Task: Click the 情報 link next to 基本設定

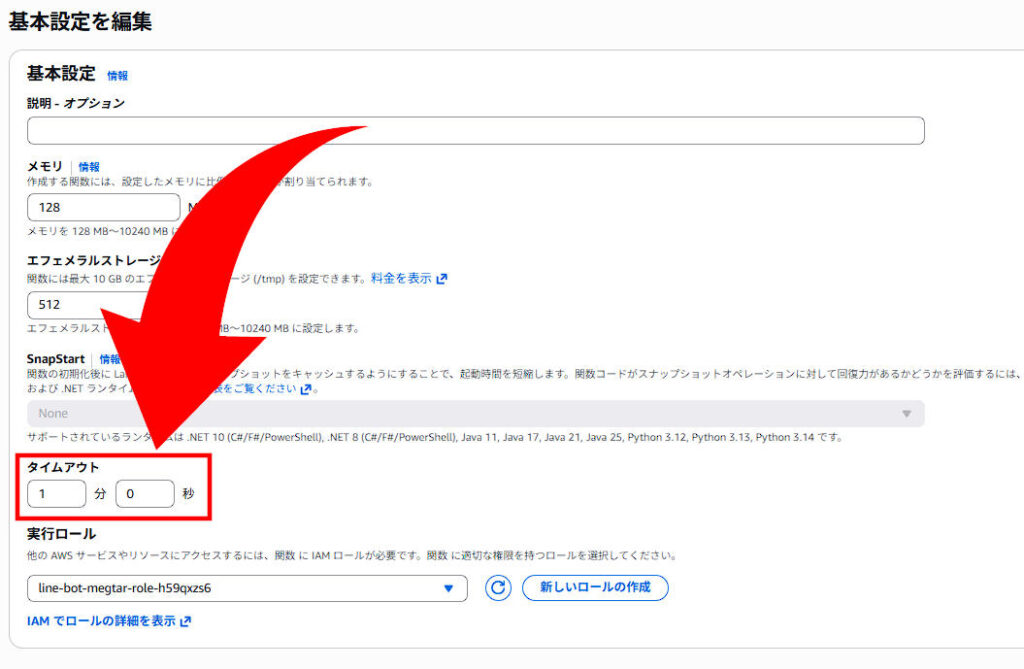Action: tap(117, 74)
